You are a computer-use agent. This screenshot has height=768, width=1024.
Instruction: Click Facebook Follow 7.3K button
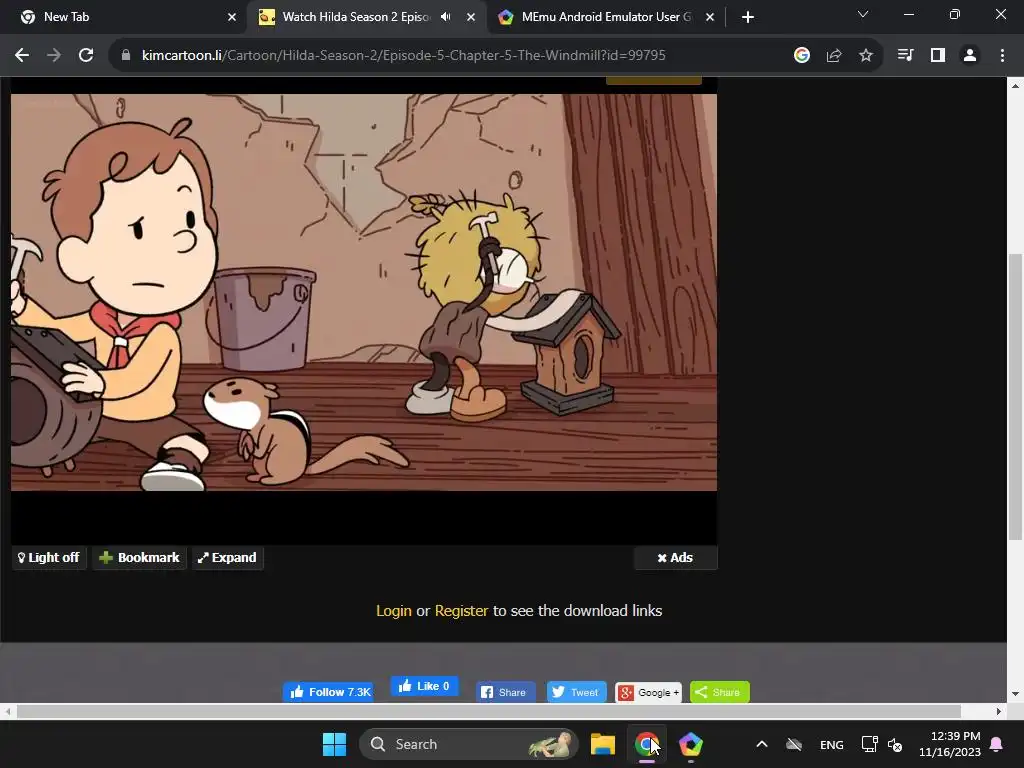(x=328, y=692)
